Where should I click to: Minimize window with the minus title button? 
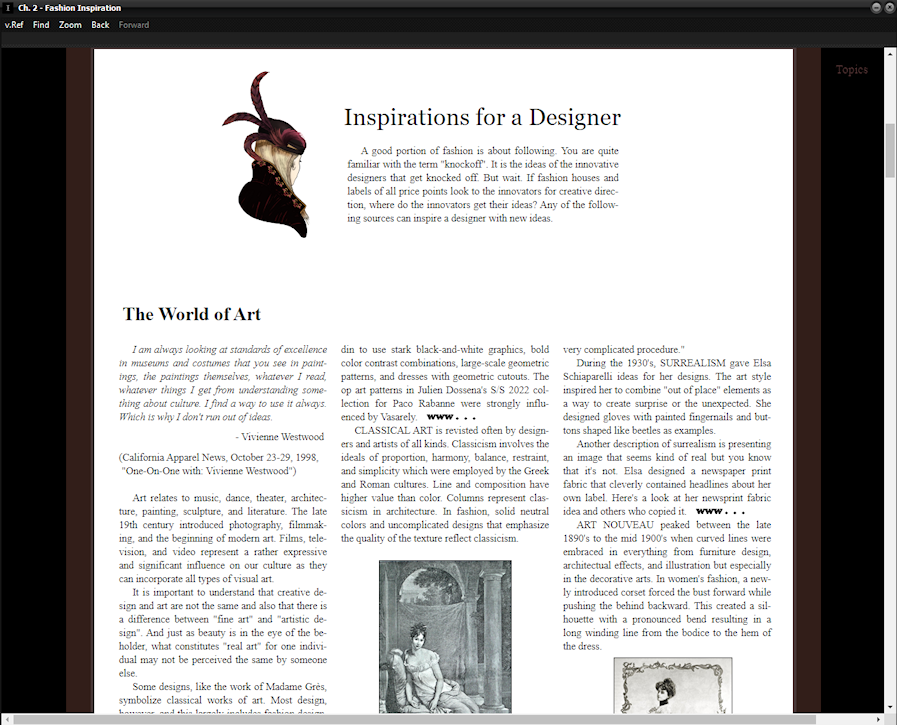(x=876, y=7)
